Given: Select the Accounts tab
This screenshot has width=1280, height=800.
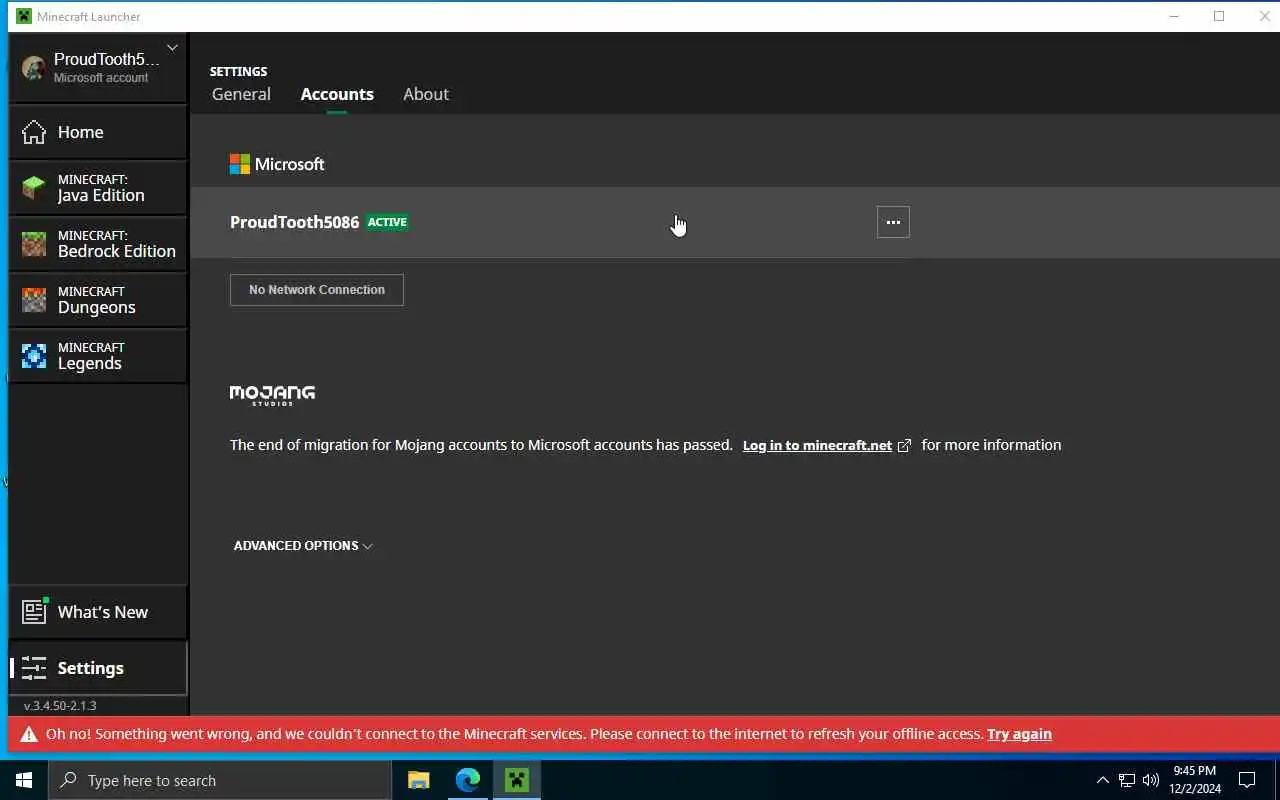Looking at the screenshot, I should [337, 94].
